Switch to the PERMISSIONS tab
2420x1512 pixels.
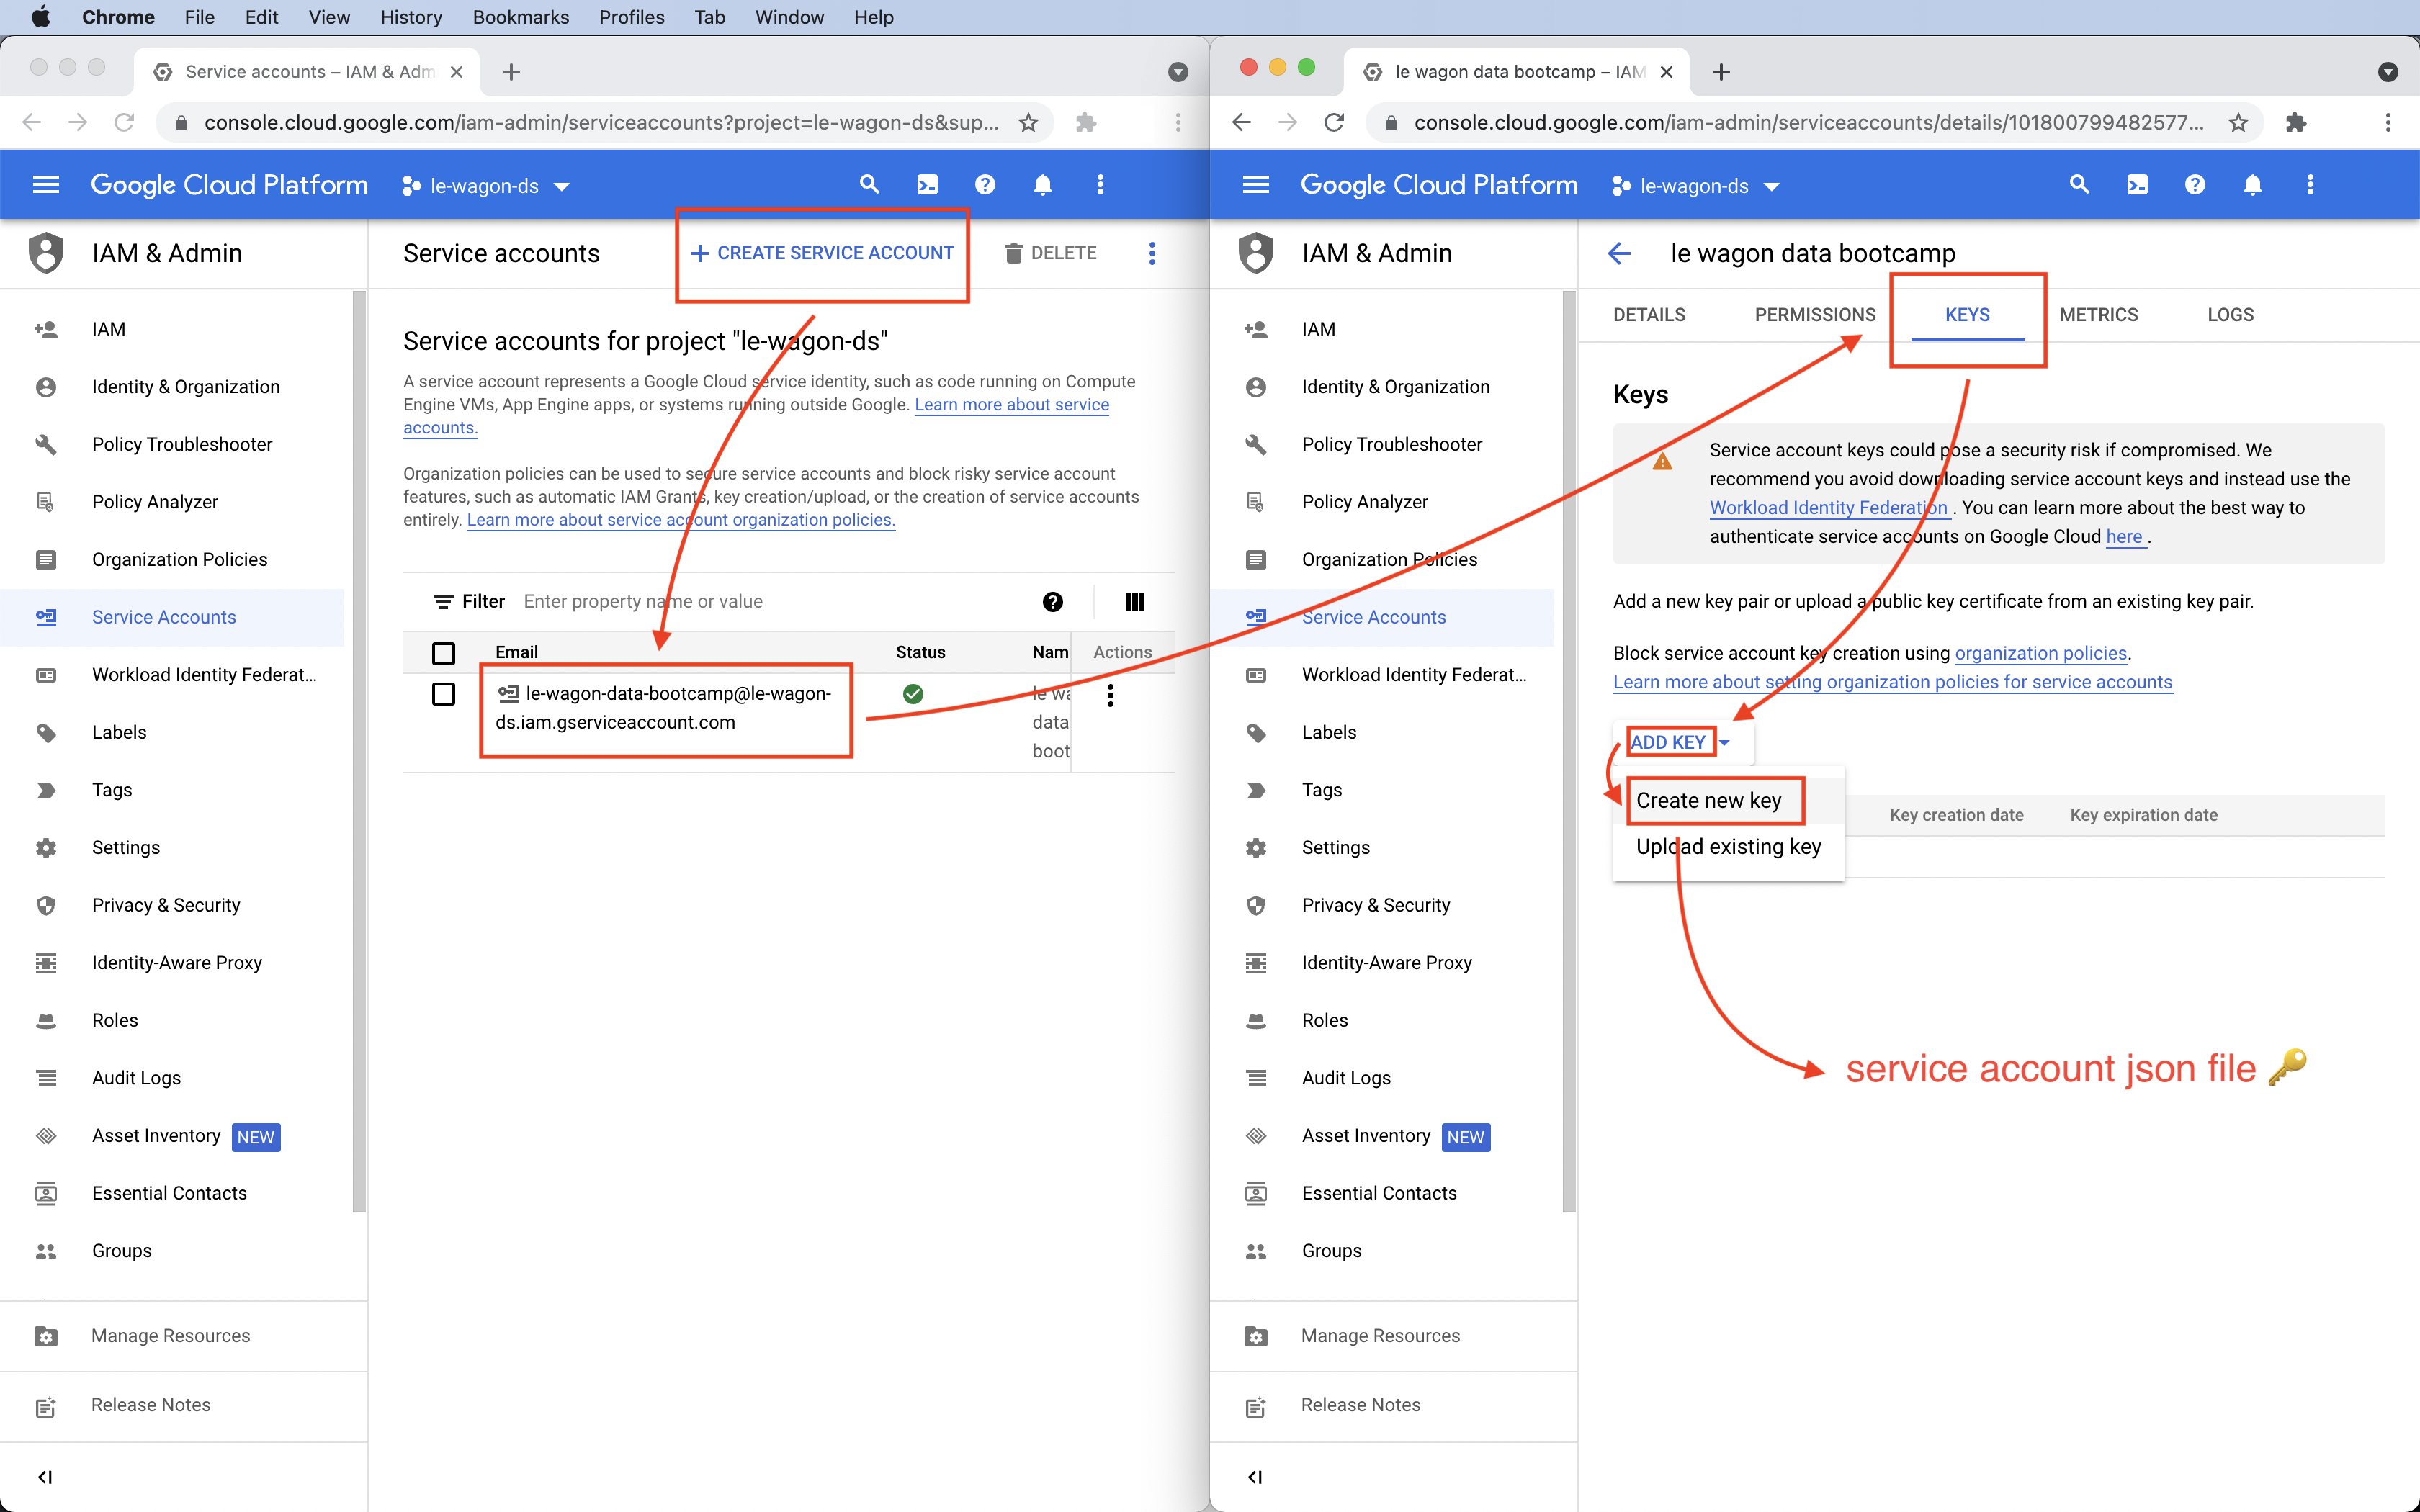[x=1815, y=315]
